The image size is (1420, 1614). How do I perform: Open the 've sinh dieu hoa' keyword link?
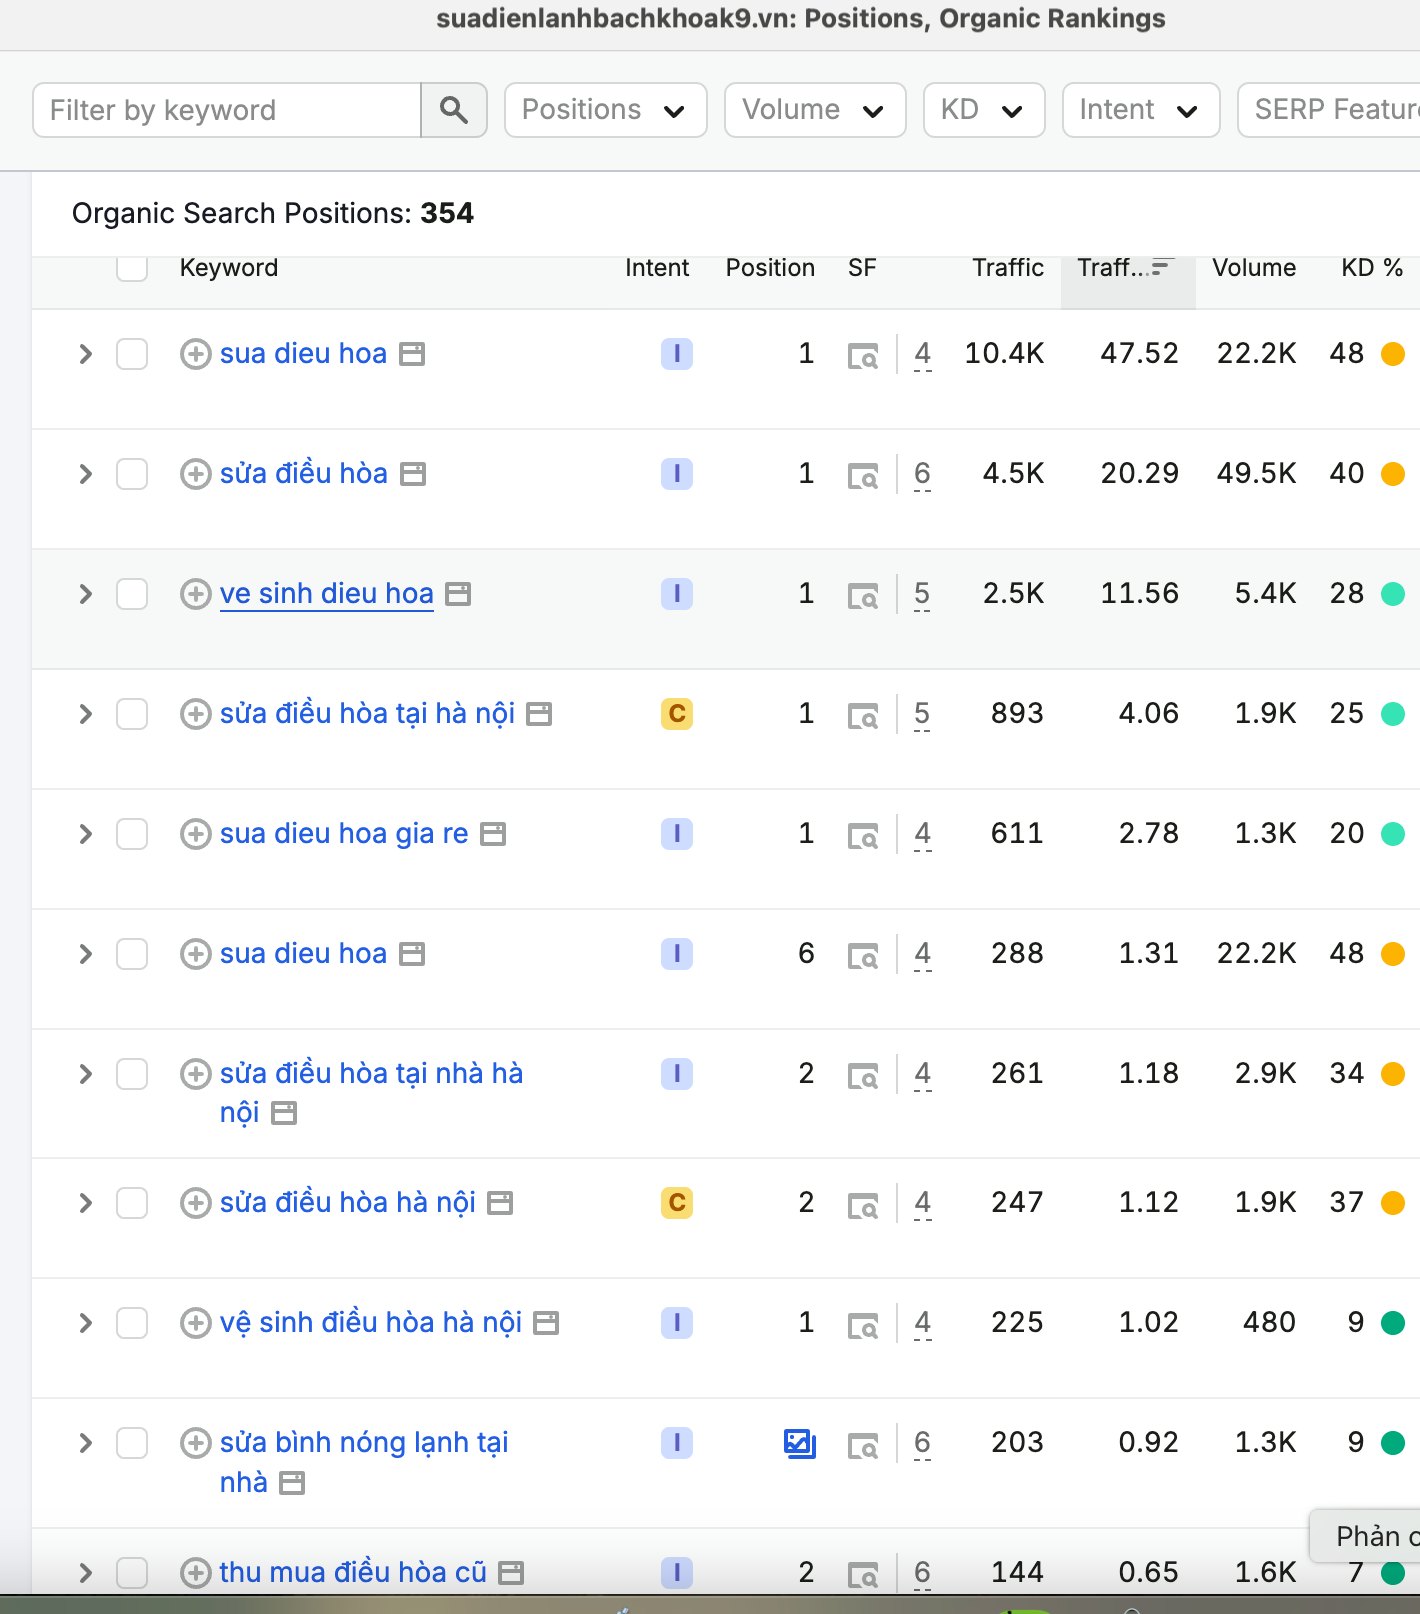point(327,594)
